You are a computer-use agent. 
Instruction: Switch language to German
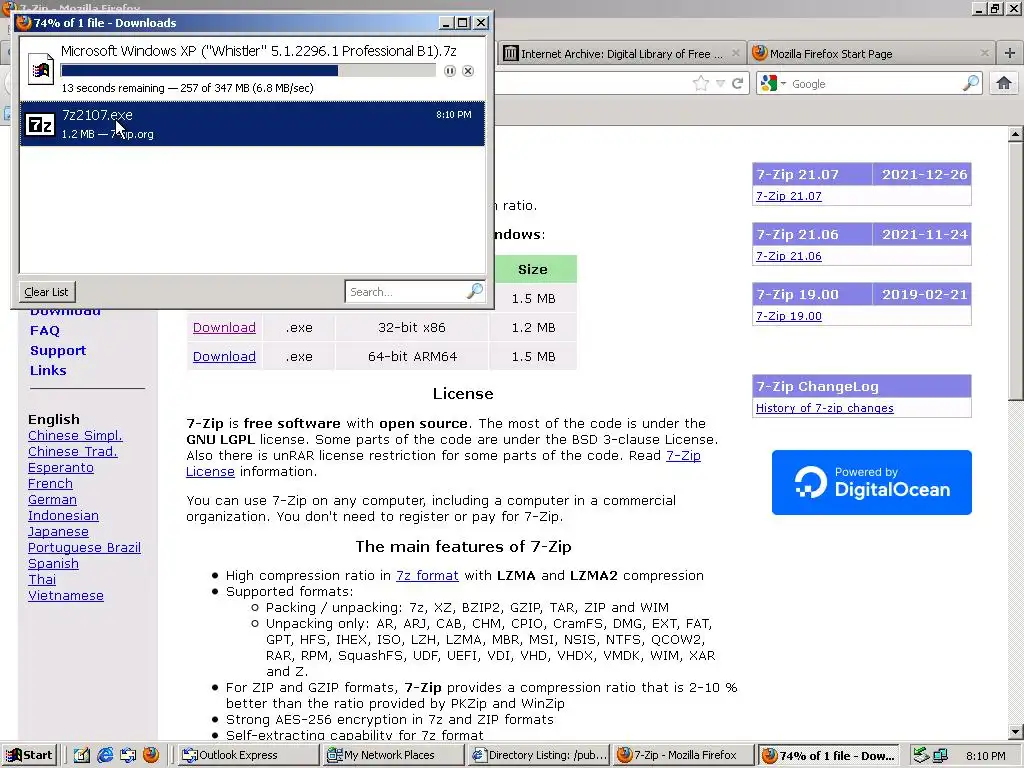click(x=52, y=500)
